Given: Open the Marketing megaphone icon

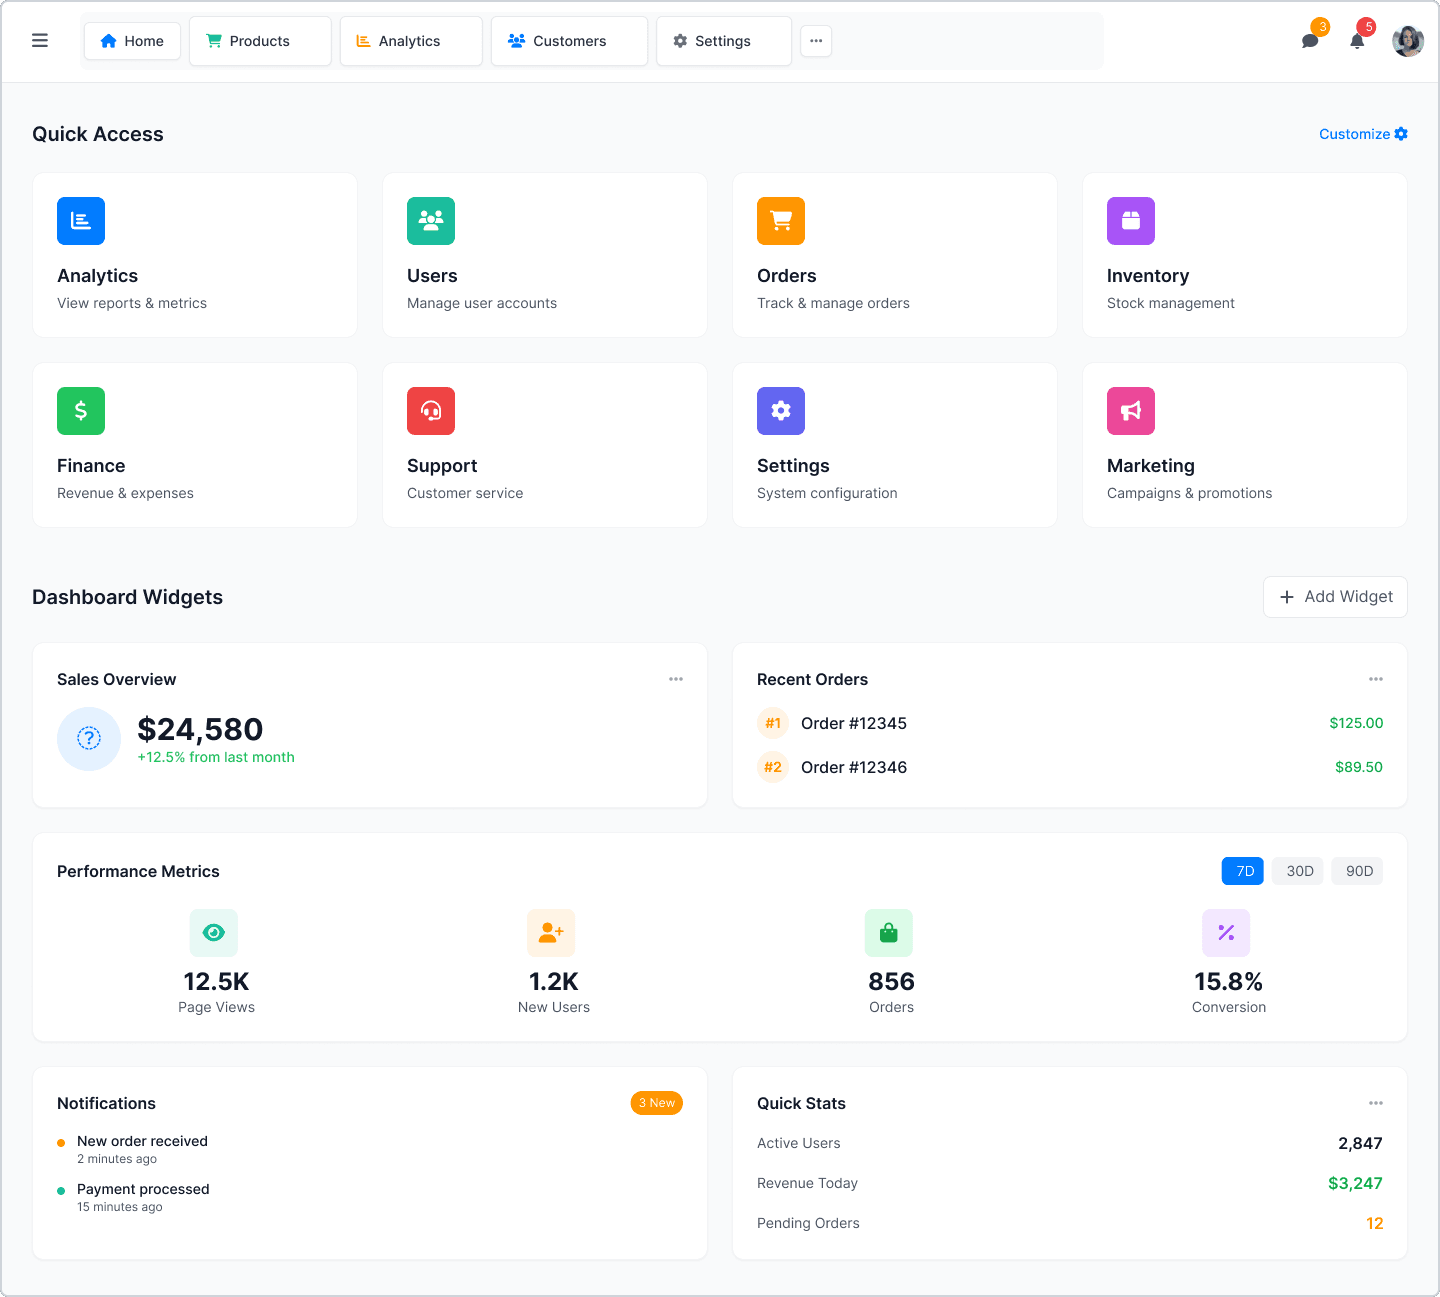Looking at the screenshot, I should pyautogui.click(x=1131, y=411).
